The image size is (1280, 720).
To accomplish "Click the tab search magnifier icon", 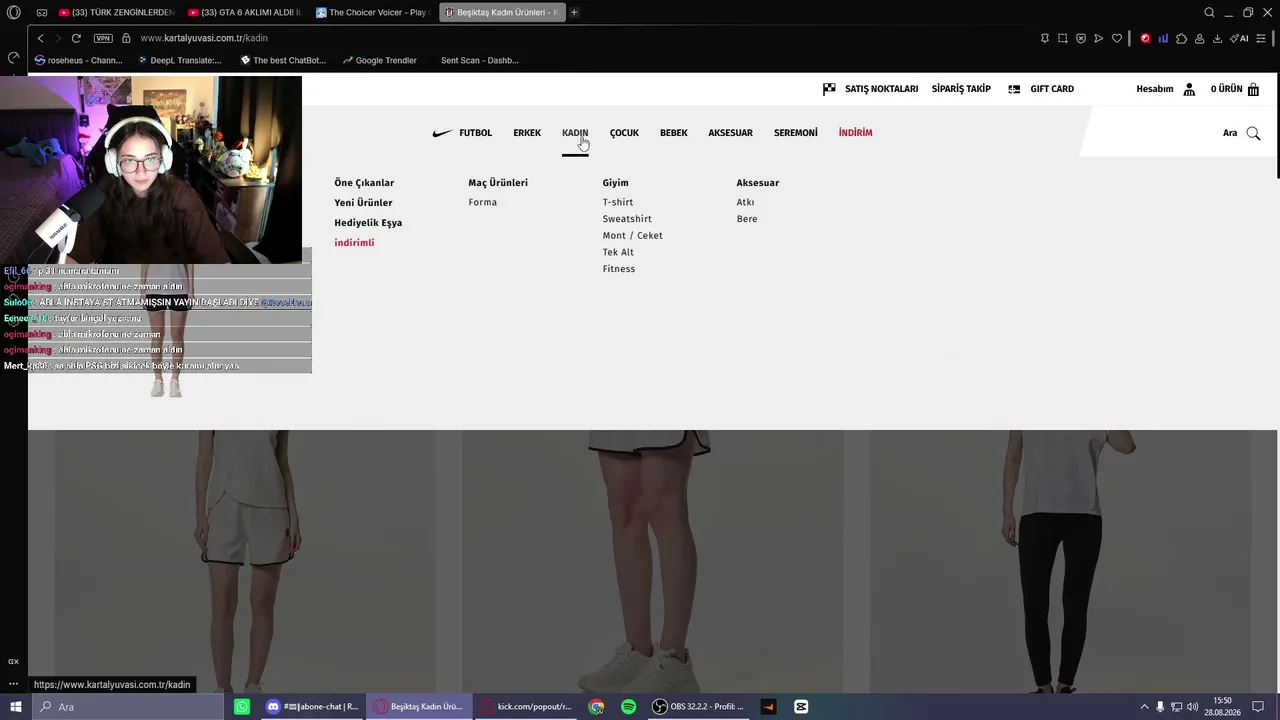I will click(1209, 12).
